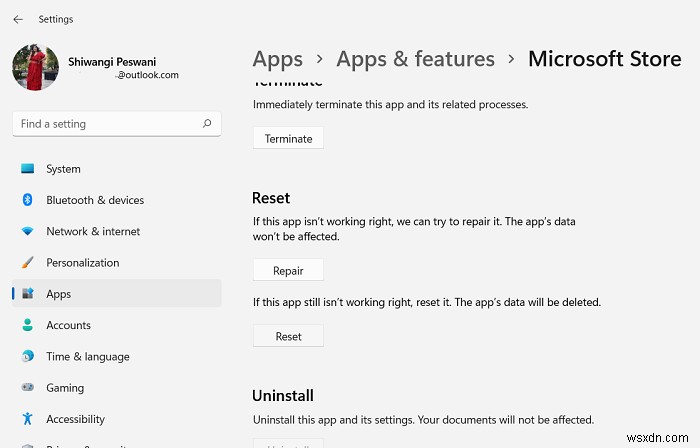The width and height of the screenshot is (700, 448).
Task: Click the @outlook.com email text
Action: pos(148,75)
